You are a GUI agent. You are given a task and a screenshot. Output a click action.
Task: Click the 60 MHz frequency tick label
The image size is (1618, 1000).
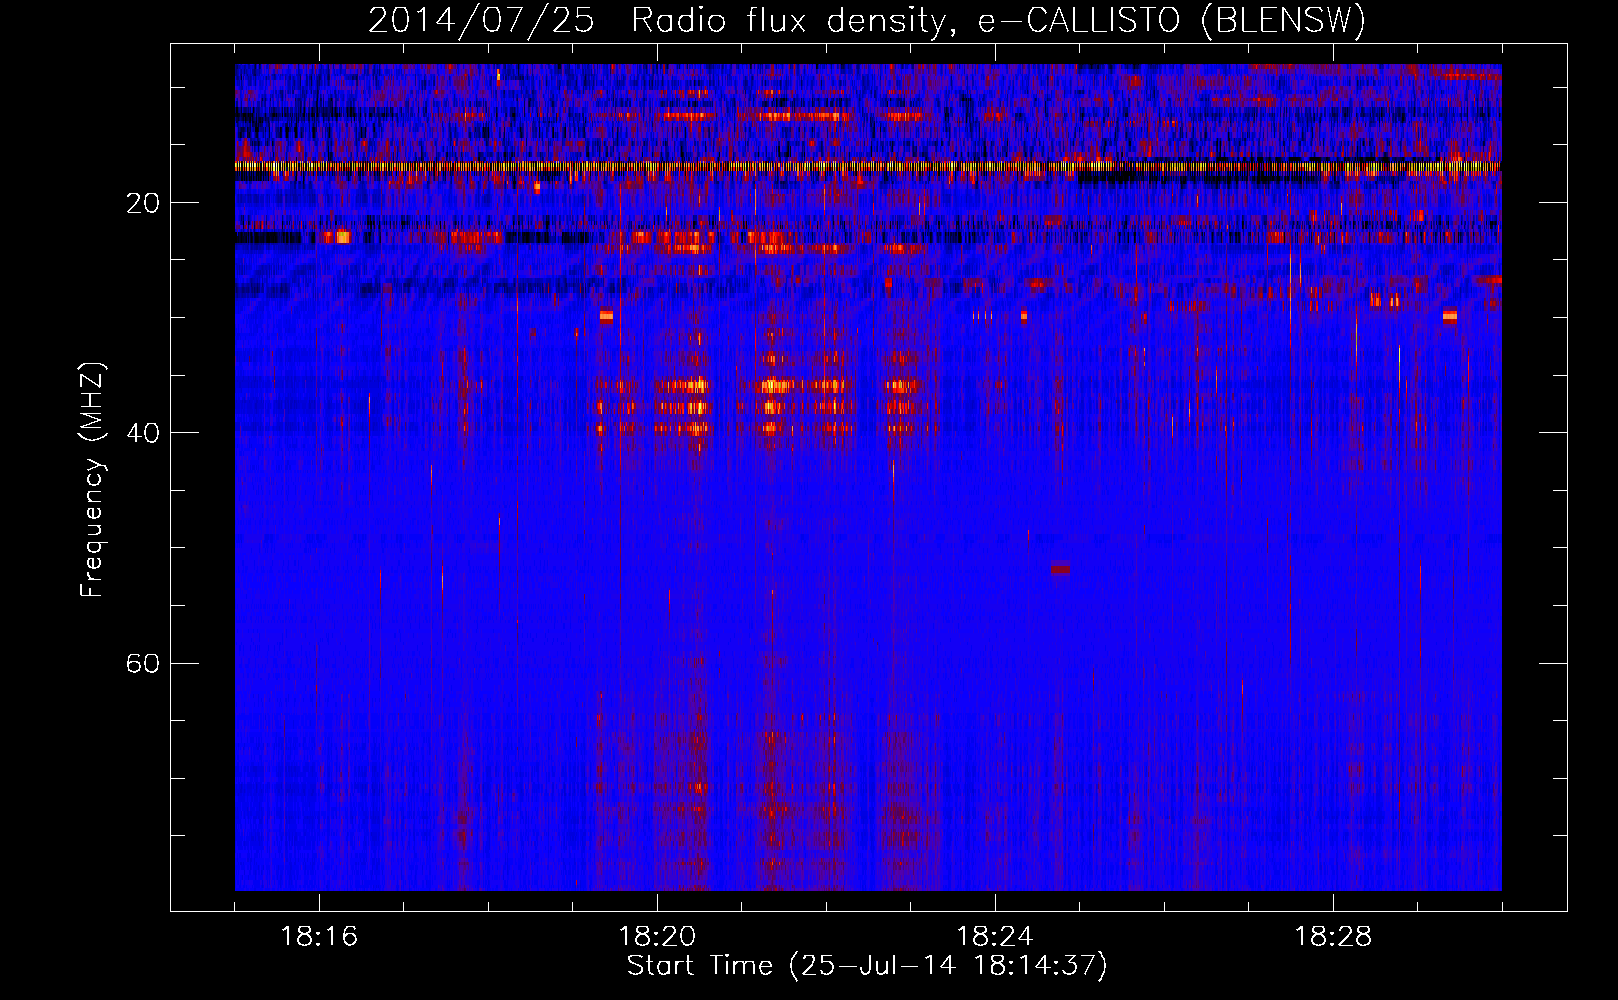point(143,663)
